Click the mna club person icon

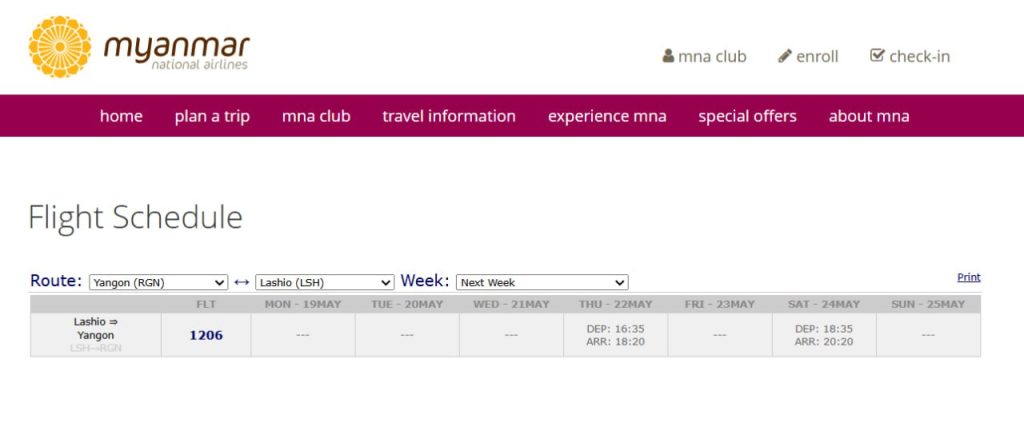click(x=668, y=56)
